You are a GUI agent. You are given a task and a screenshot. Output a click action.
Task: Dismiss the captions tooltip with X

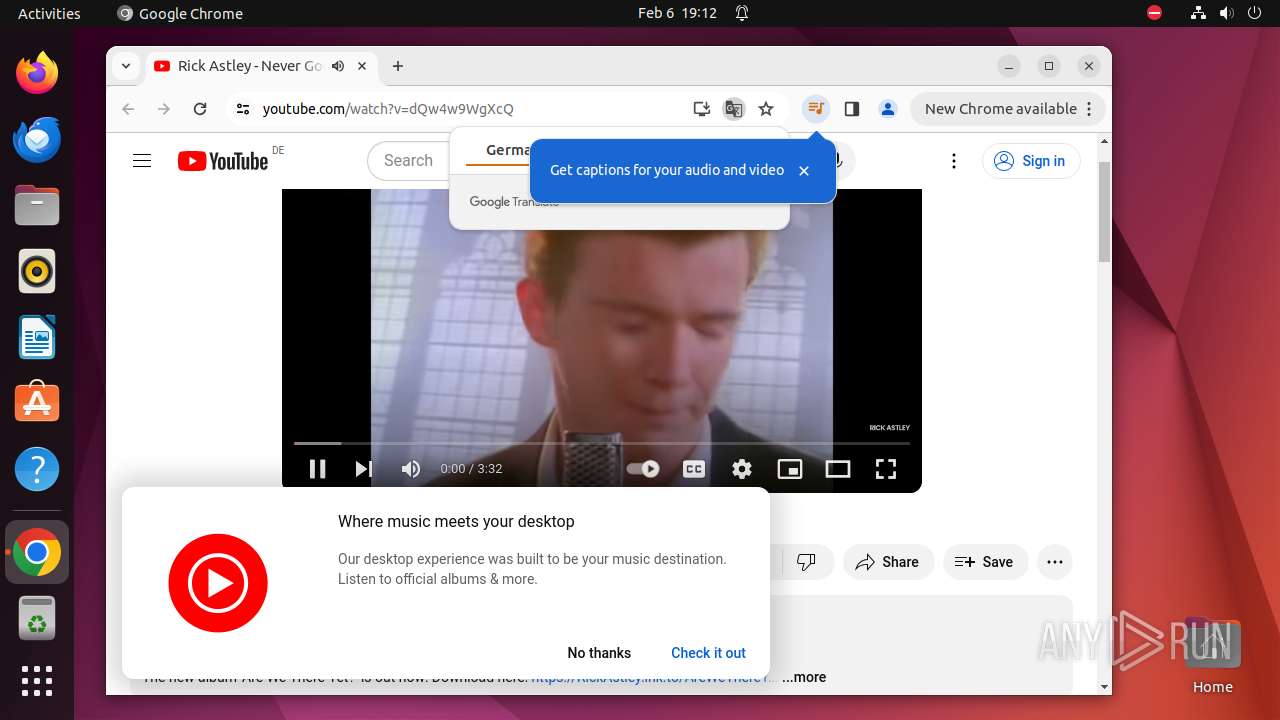coord(804,171)
